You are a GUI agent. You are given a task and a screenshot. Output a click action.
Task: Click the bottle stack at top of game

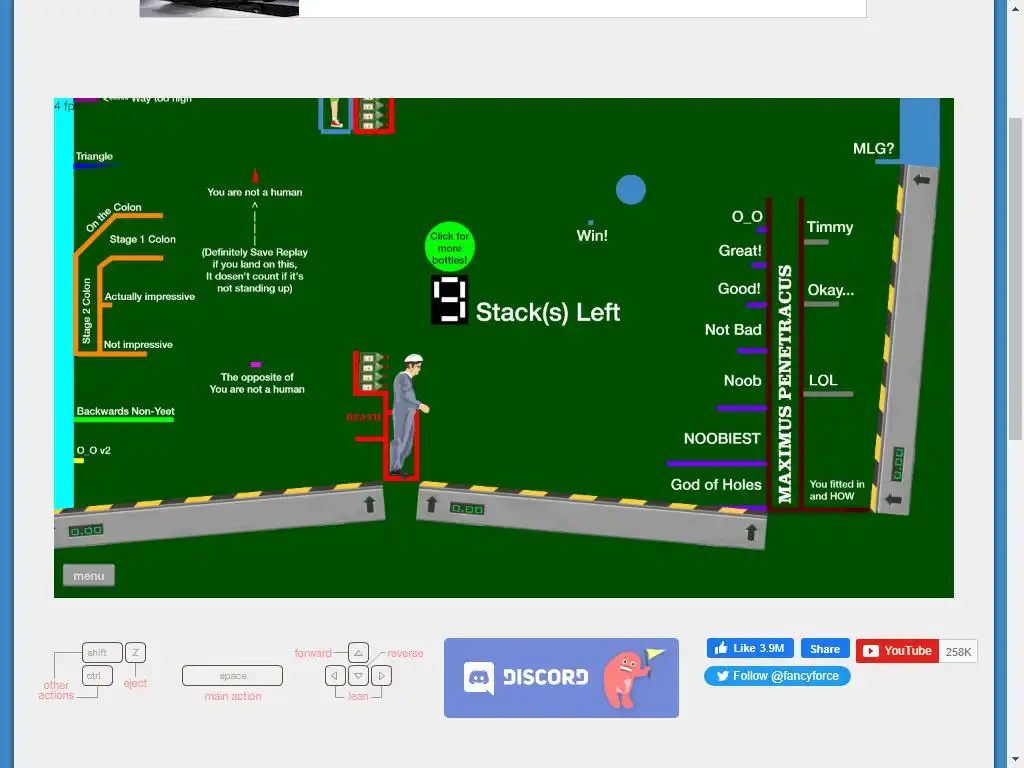point(374,114)
